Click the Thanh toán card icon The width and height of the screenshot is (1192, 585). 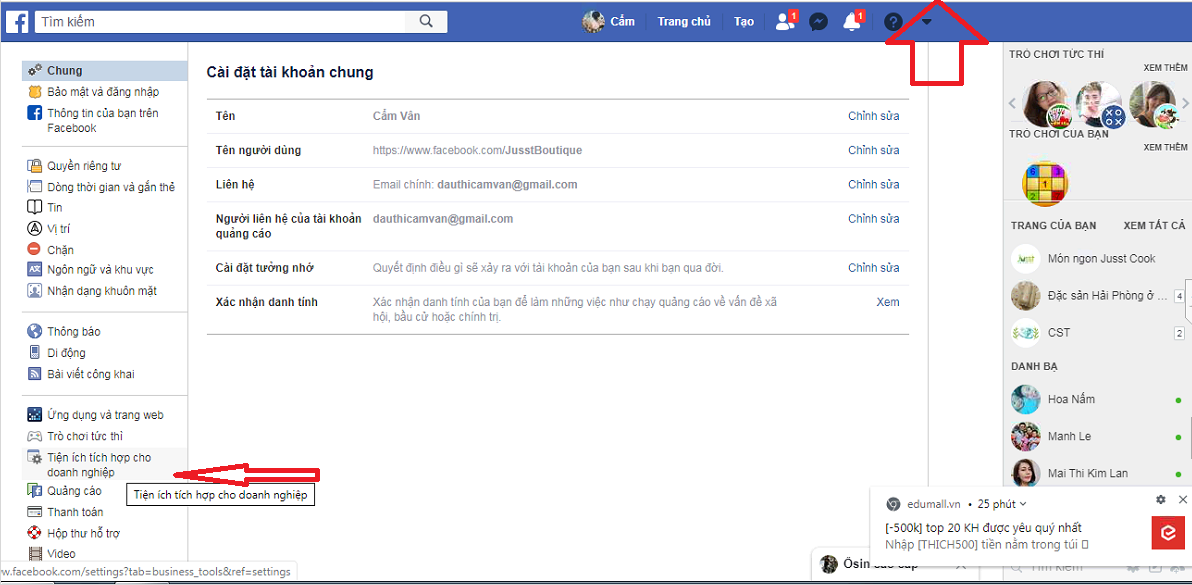(33, 511)
